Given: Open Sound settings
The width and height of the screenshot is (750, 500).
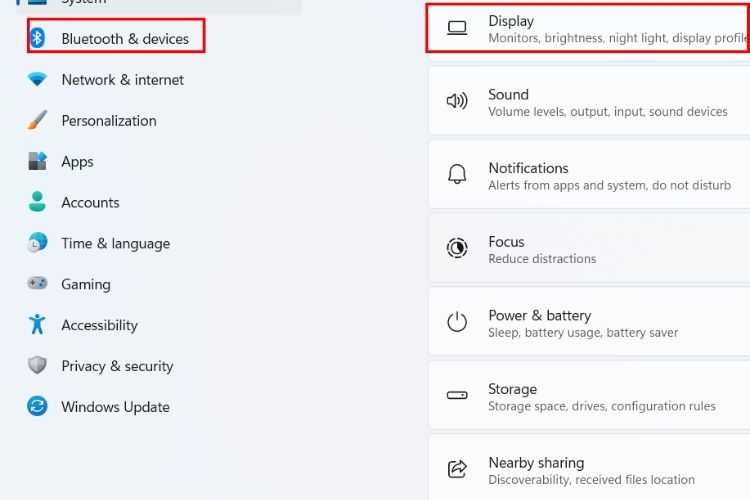Looking at the screenshot, I should click(x=588, y=102).
